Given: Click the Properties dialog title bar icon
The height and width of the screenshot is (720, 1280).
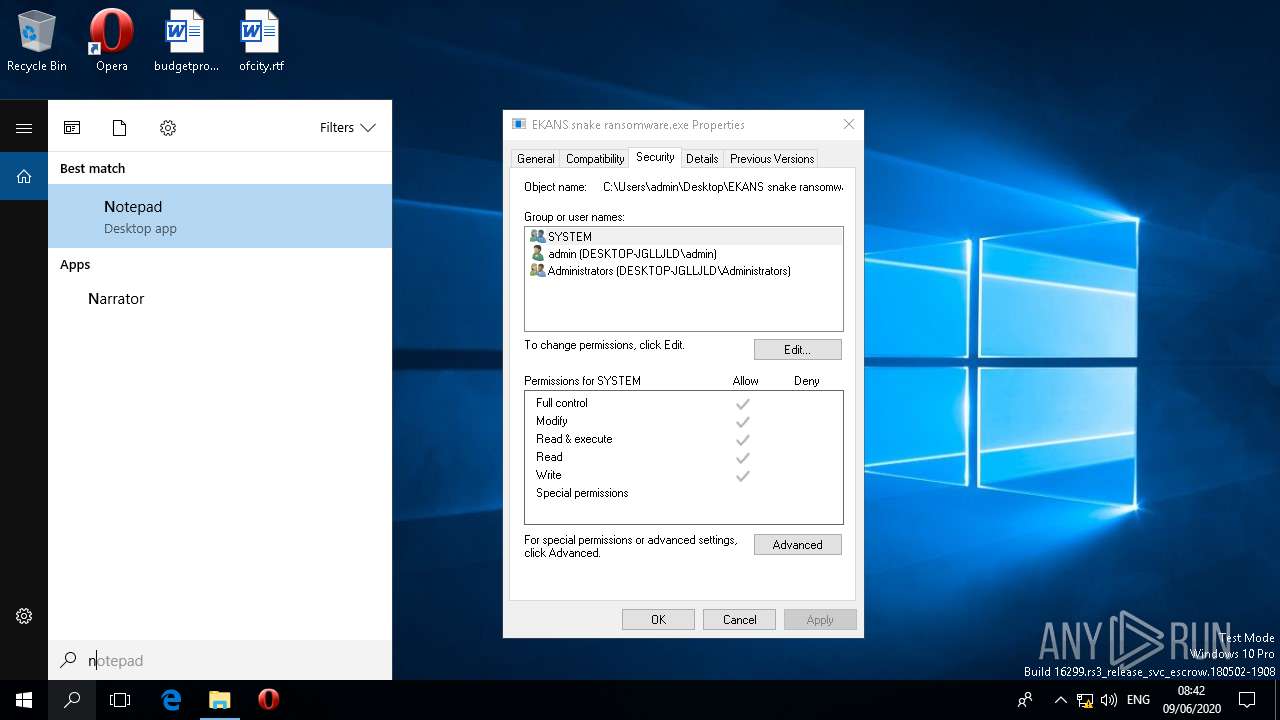Looking at the screenshot, I should 518,125.
